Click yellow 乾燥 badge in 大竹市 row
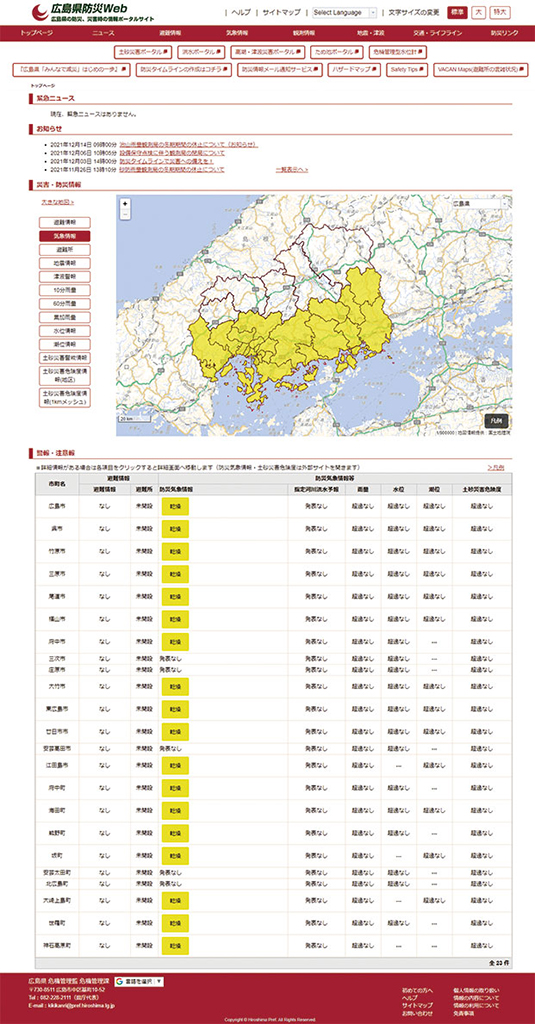 (174, 686)
